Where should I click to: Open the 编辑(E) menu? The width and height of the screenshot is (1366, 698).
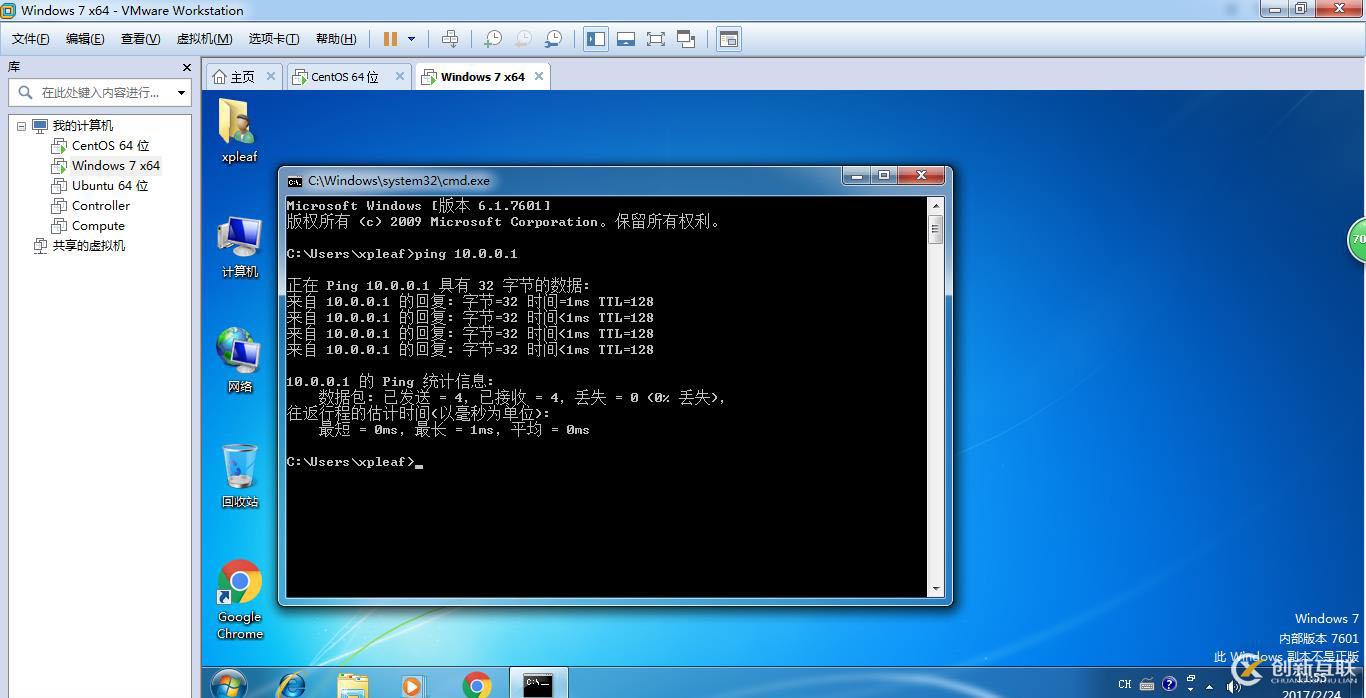tap(85, 39)
